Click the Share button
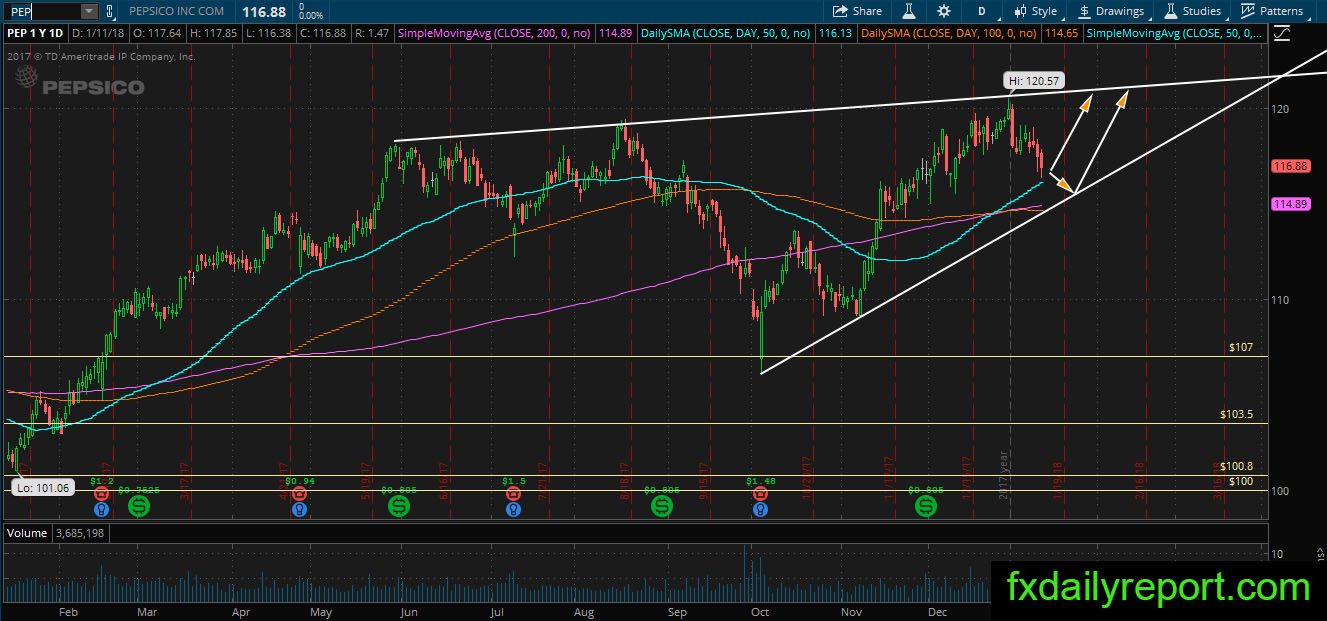This screenshot has width=1327, height=621. 859,11
